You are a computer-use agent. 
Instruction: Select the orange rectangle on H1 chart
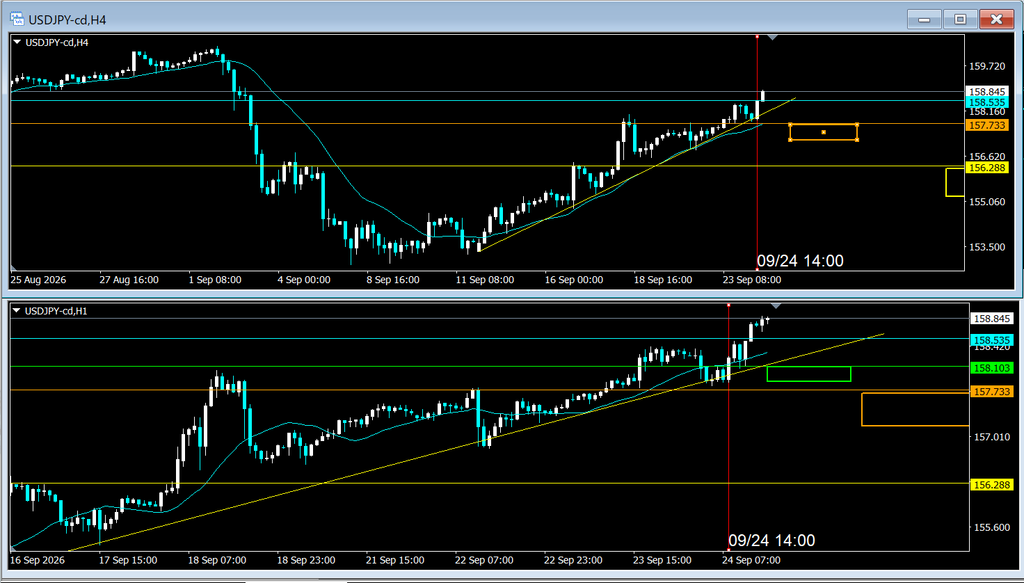916,409
